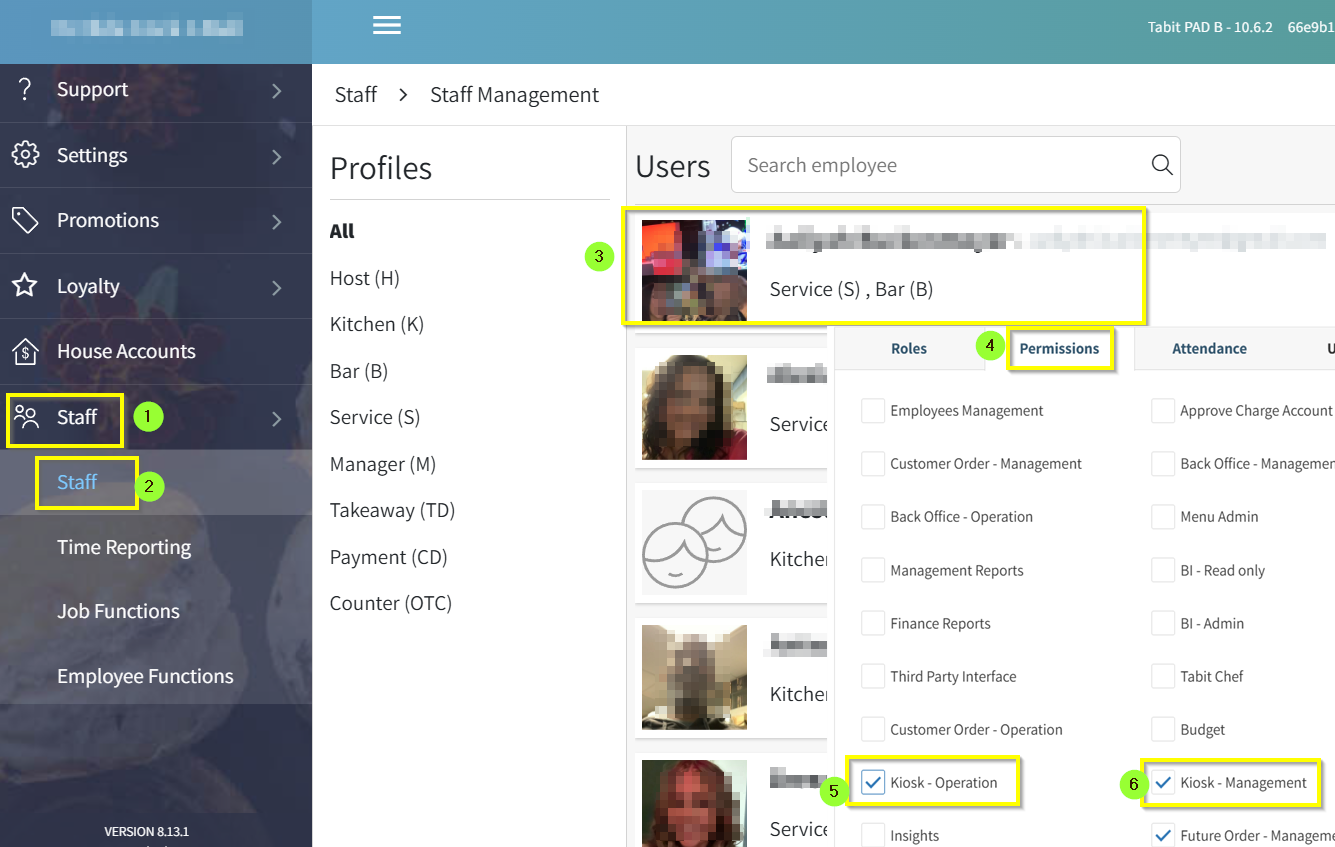Open the hamburger menu icon
The width and height of the screenshot is (1335, 847).
coord(387,26)
